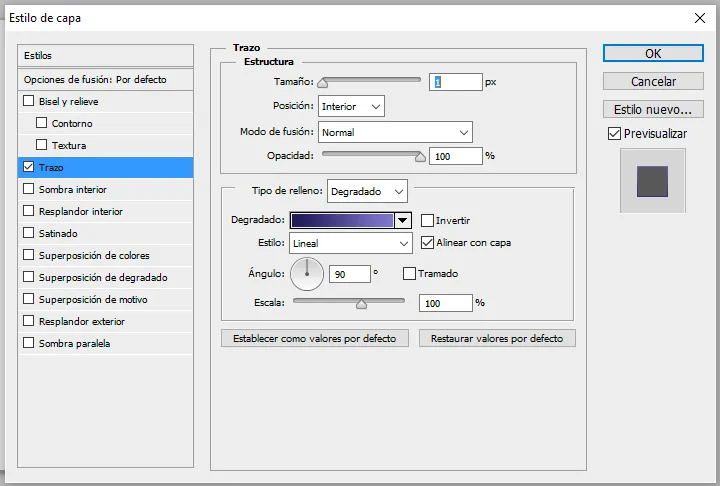Check the Satinado effect box
Screen dimensions: 720x486
(28, 233)
